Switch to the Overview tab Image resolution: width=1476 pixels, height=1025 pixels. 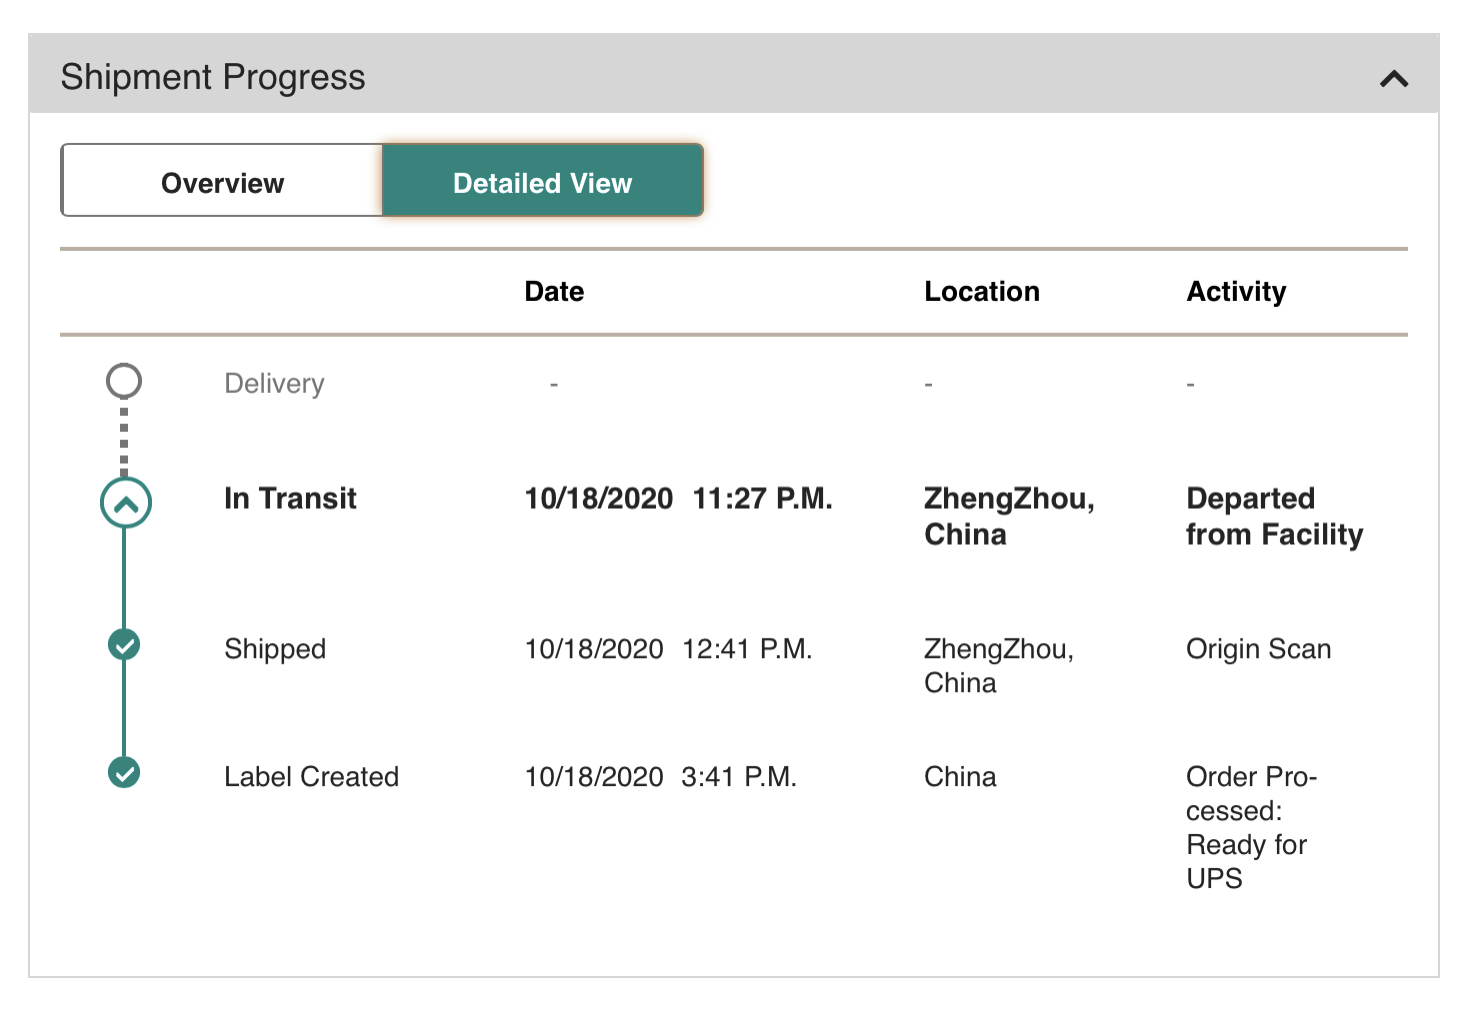[222, 182]
